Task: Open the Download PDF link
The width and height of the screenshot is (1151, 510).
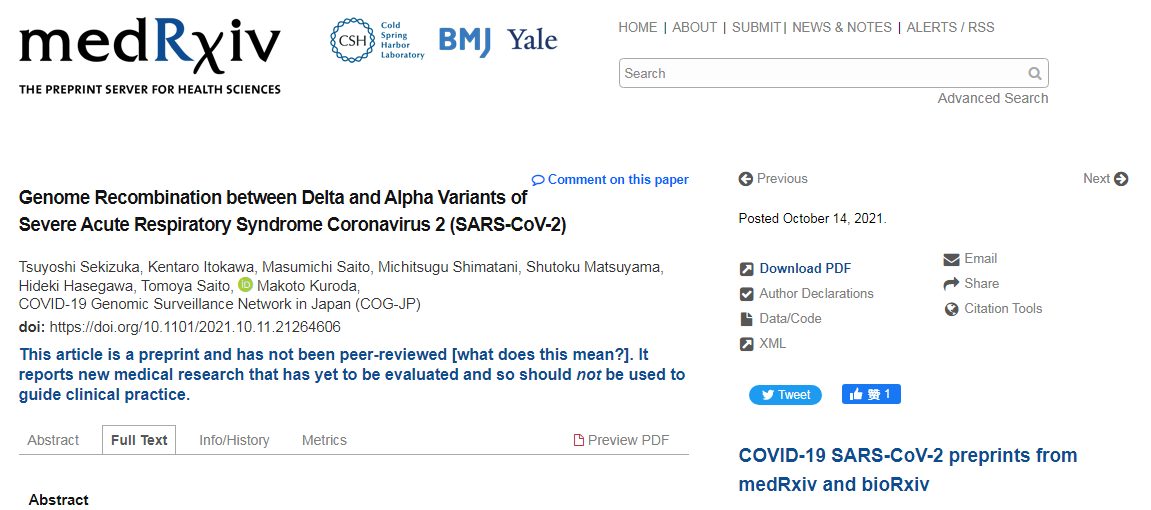Action: 805,269
